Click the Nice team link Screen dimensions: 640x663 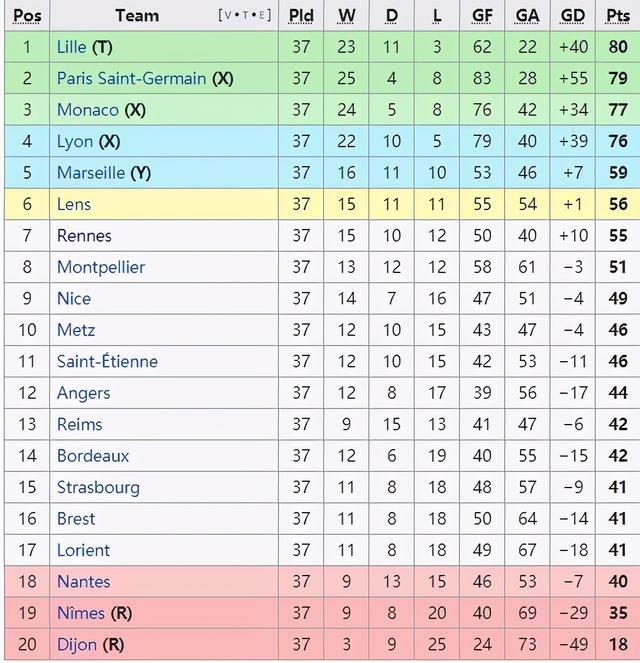pyautogui.click(x=74, y=299)
